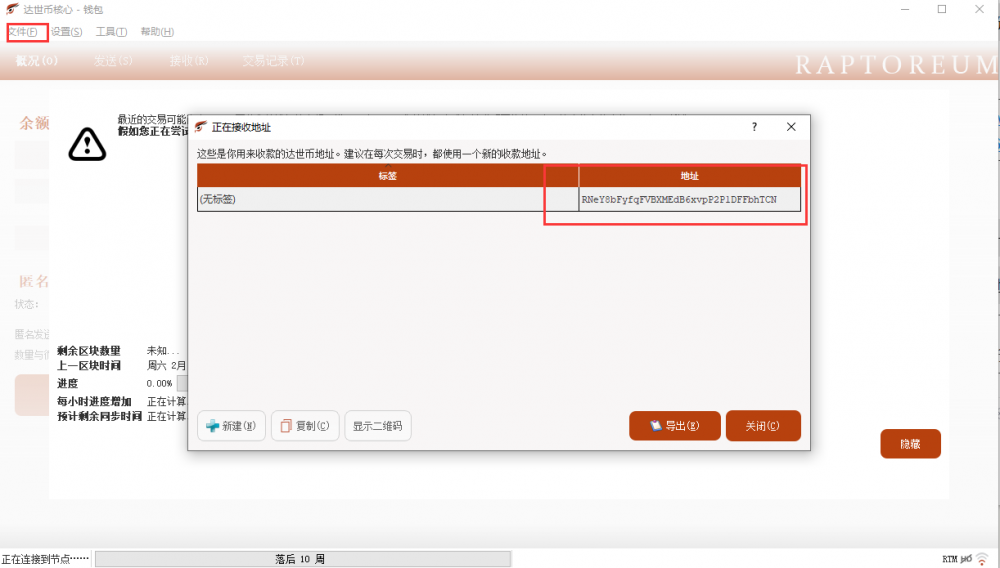This screenshot has width=1000, height=568.
Task: Click the RTM unit label in status bar
Action: [x=950, y=559]
